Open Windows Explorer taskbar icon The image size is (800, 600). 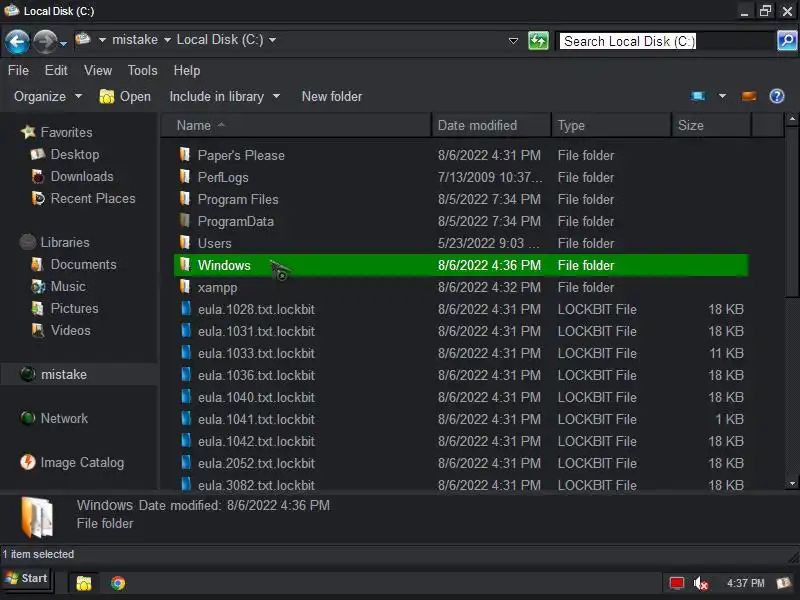click(x=84, y=583)
